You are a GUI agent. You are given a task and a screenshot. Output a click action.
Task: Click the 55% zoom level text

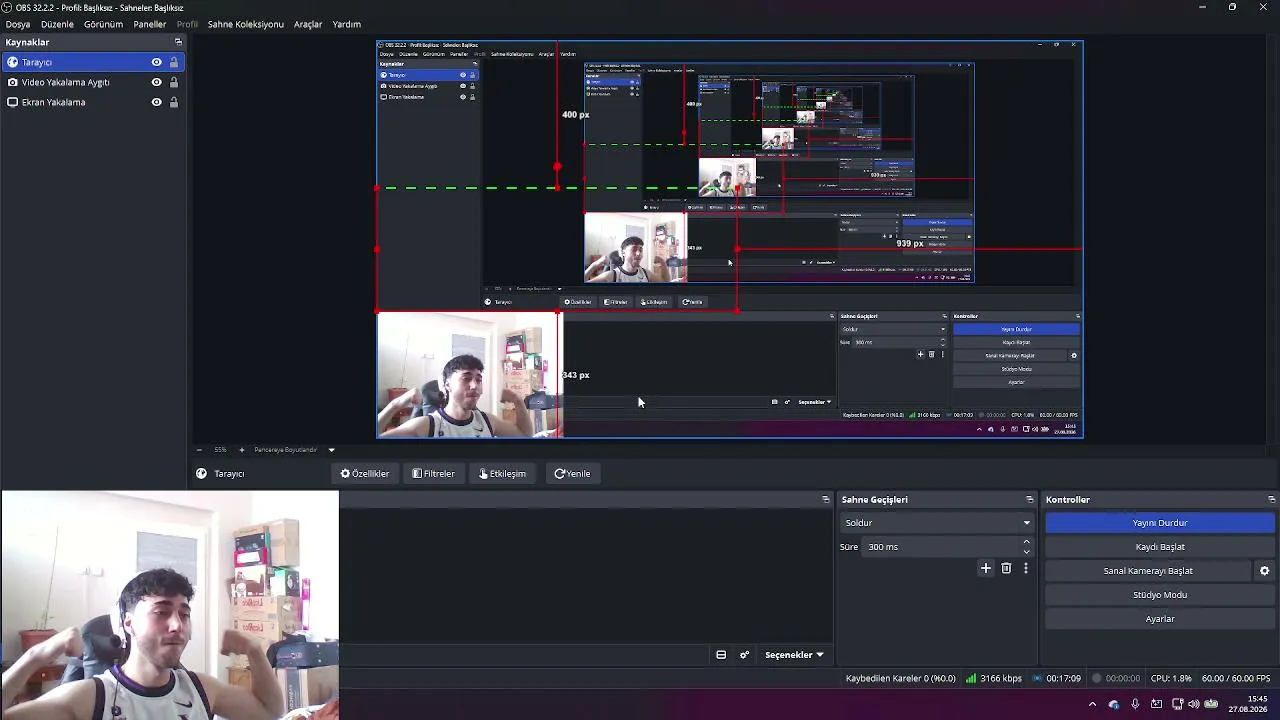[x=220, y=450]
